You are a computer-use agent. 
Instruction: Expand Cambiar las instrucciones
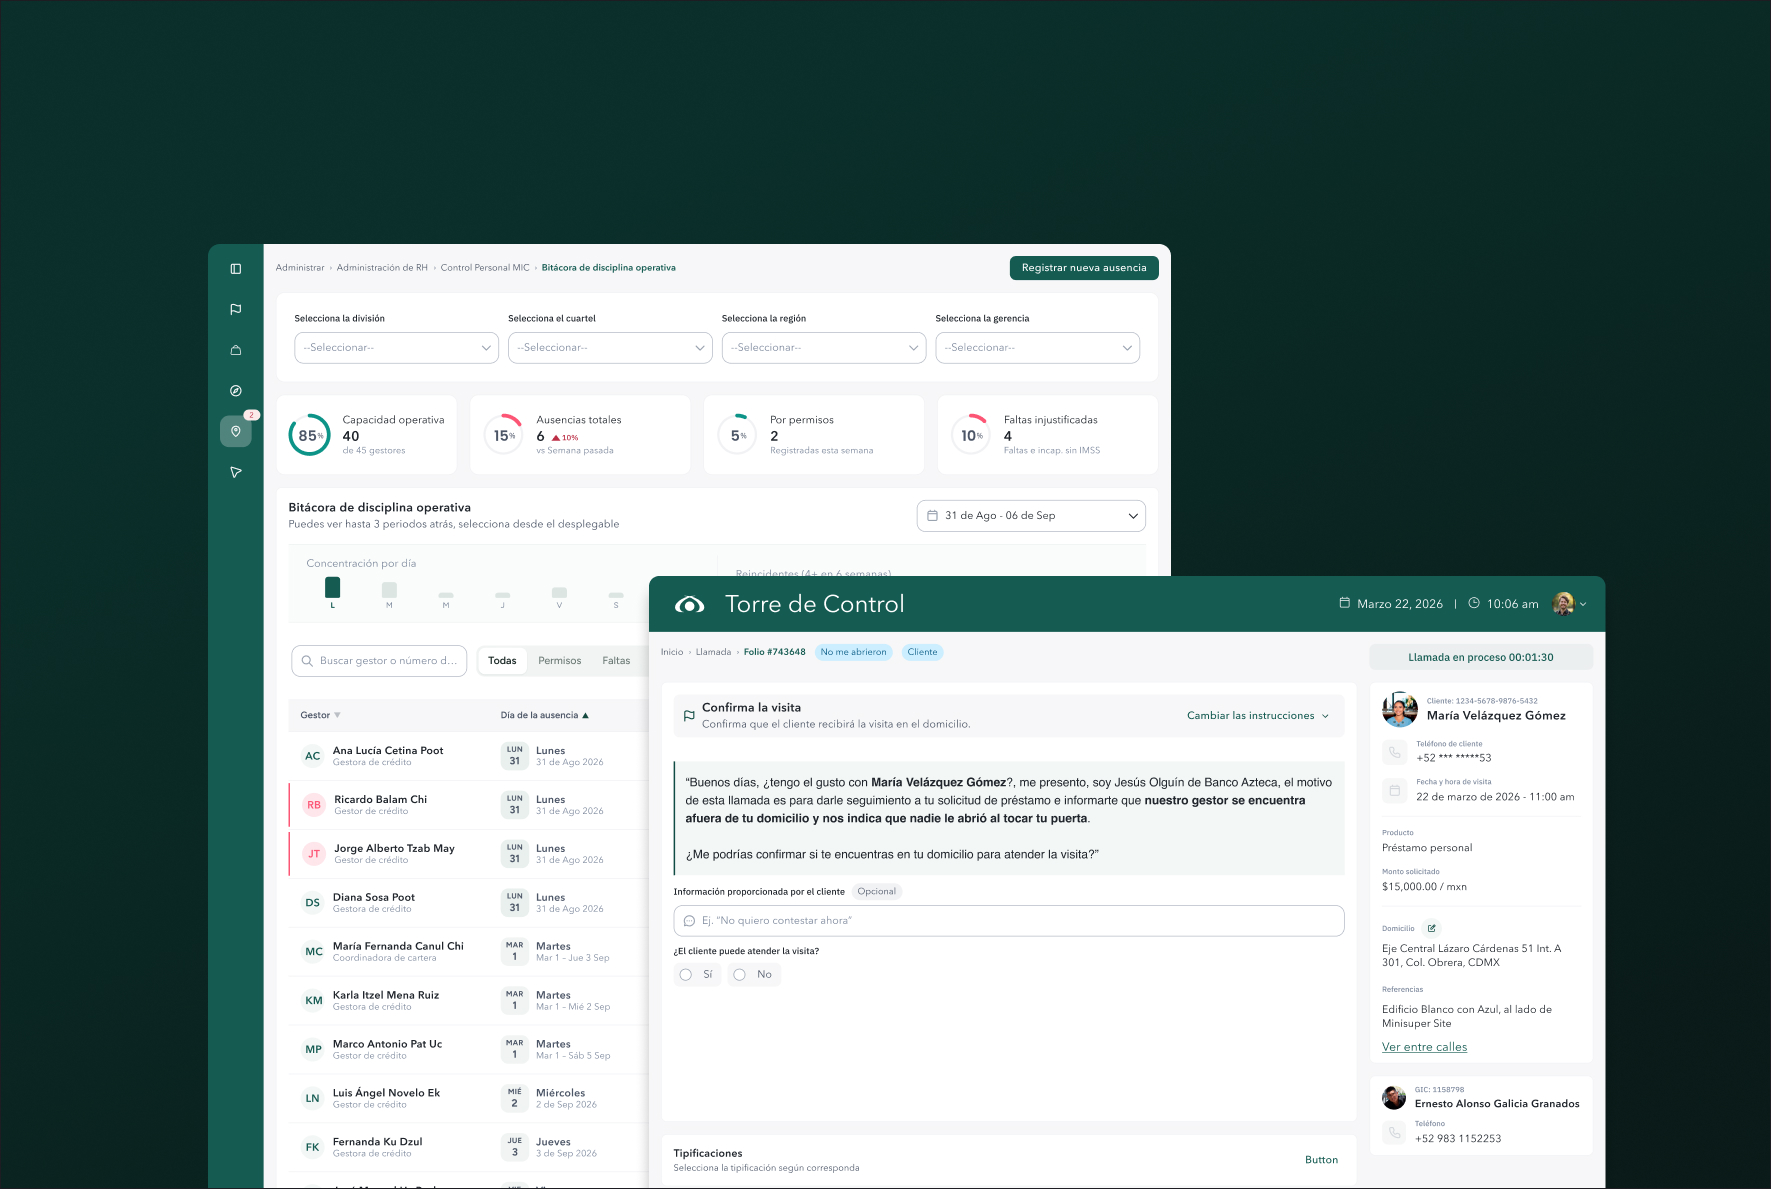tap(1258, 716)
